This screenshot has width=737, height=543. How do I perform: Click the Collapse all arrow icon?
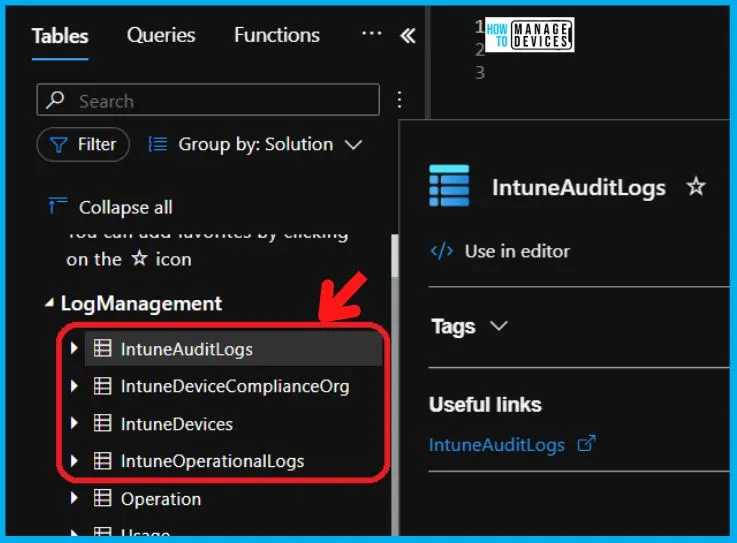tap(57, 206)
